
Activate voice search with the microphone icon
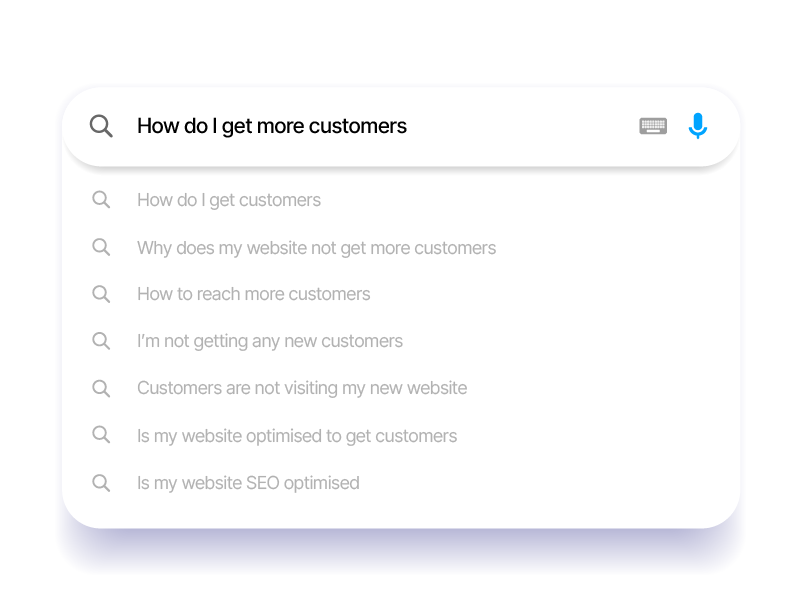(697, 125)
